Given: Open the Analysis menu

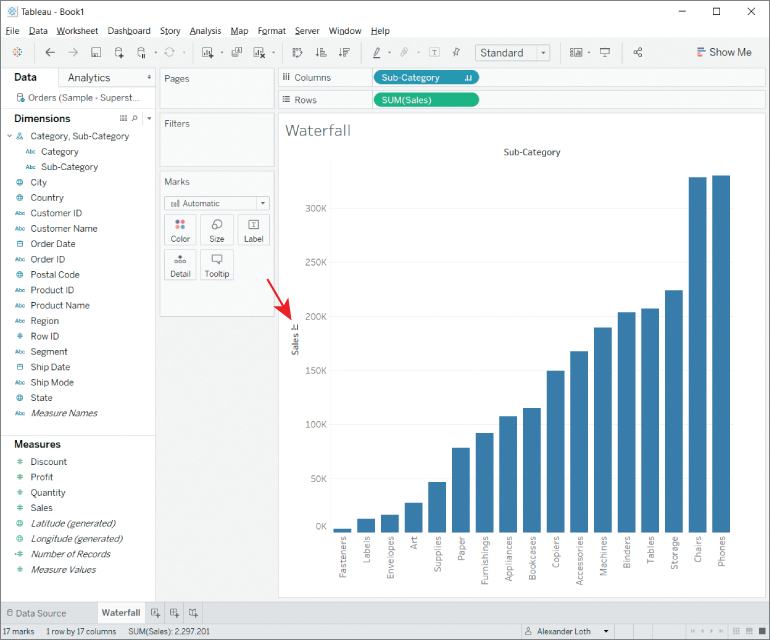Looking at the screenshot, I should click(x=205, y=31).
